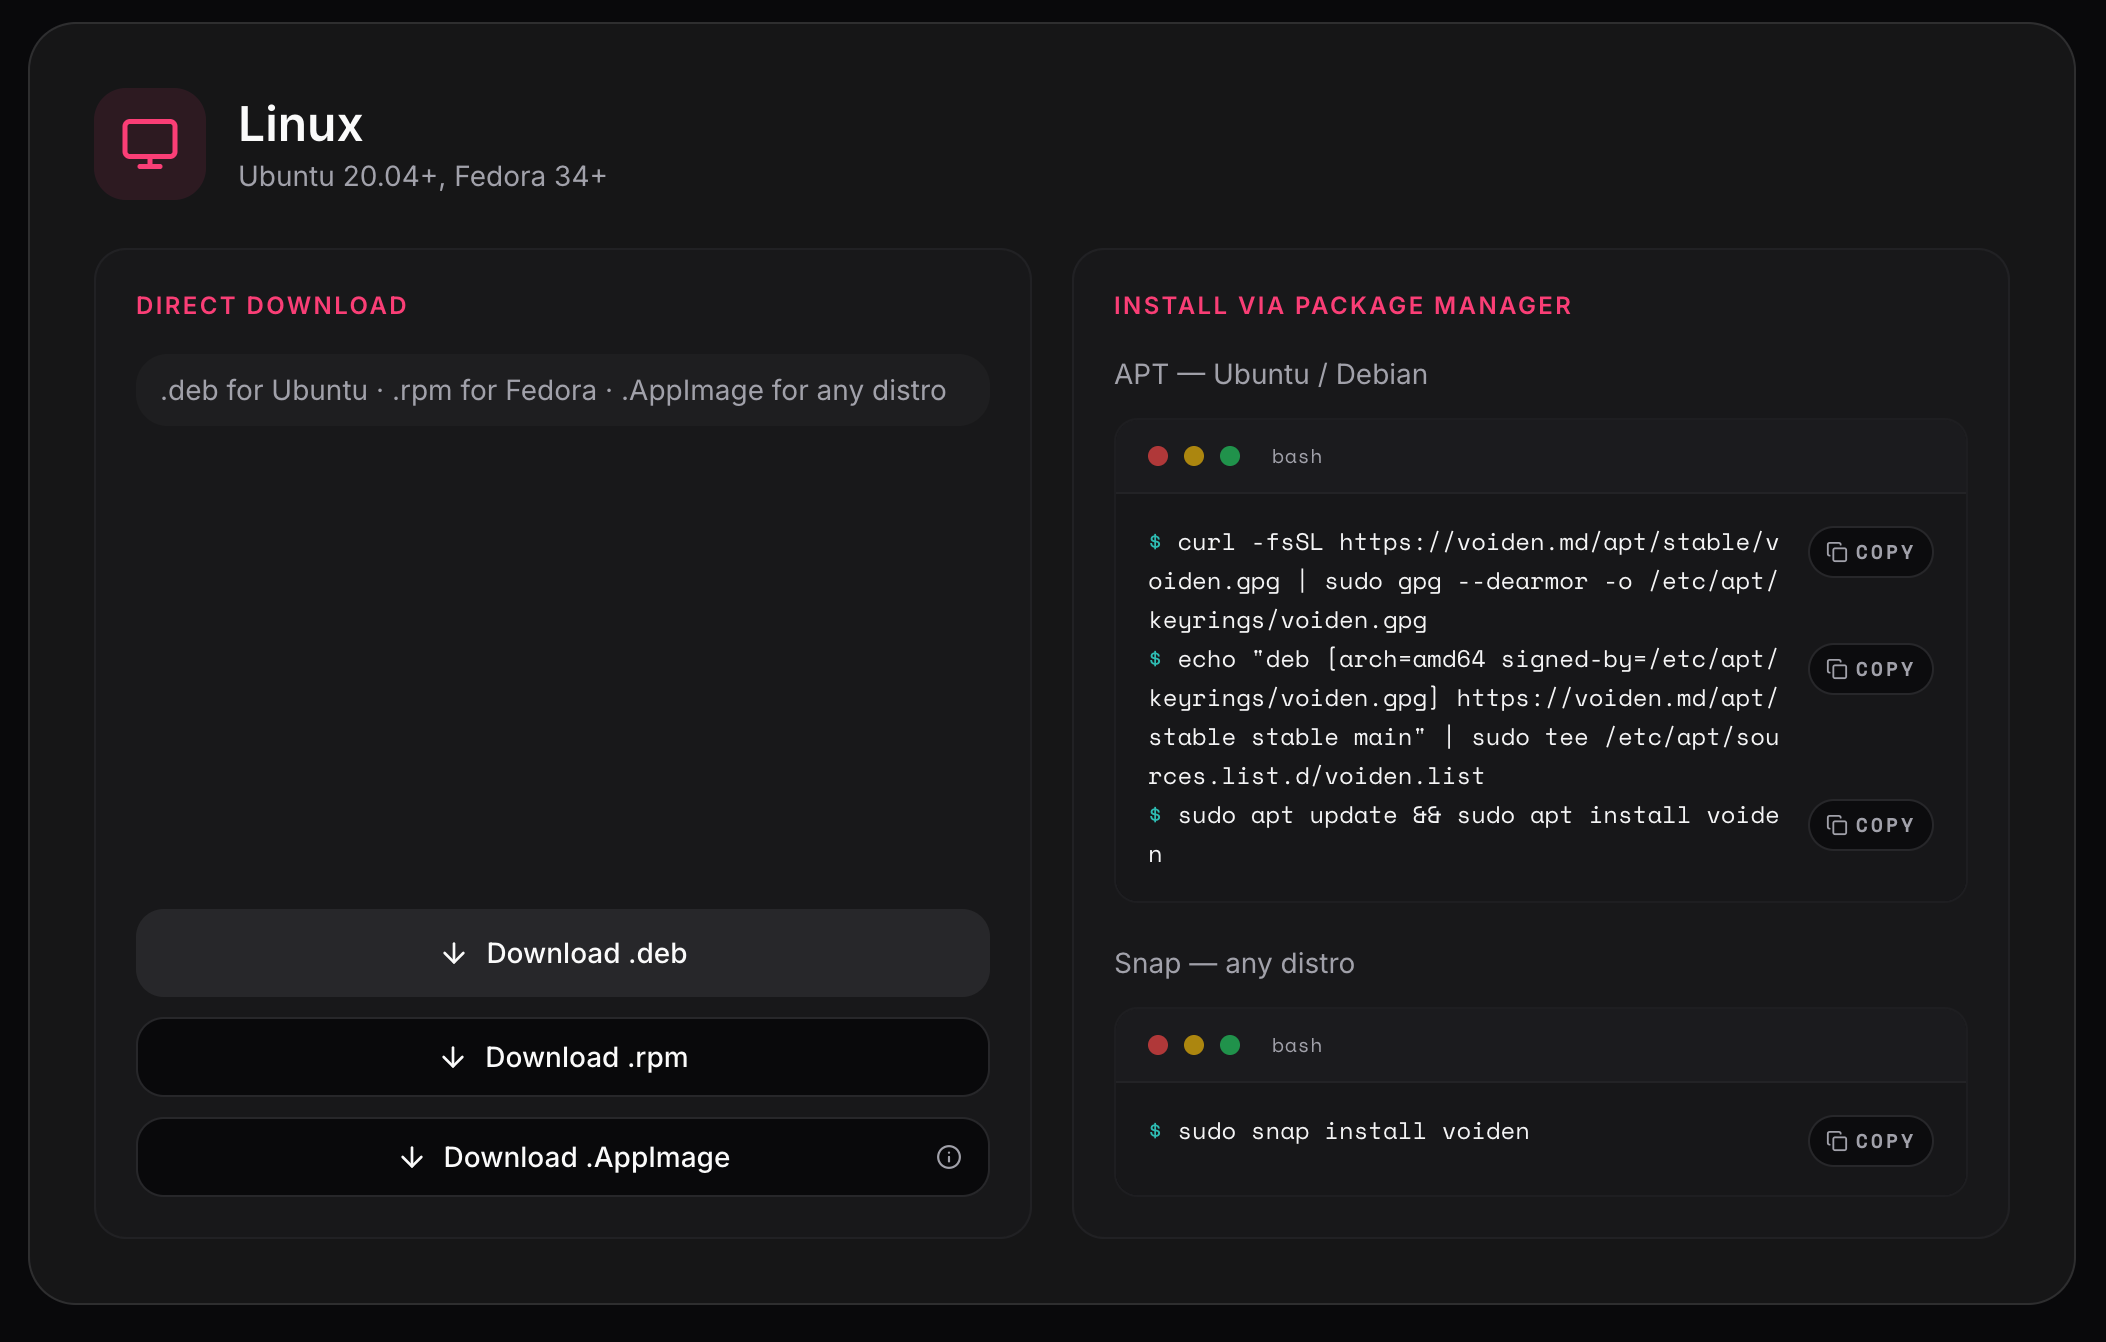
Task: Copy the sudo snap install command
Action: (1870, 1141)
